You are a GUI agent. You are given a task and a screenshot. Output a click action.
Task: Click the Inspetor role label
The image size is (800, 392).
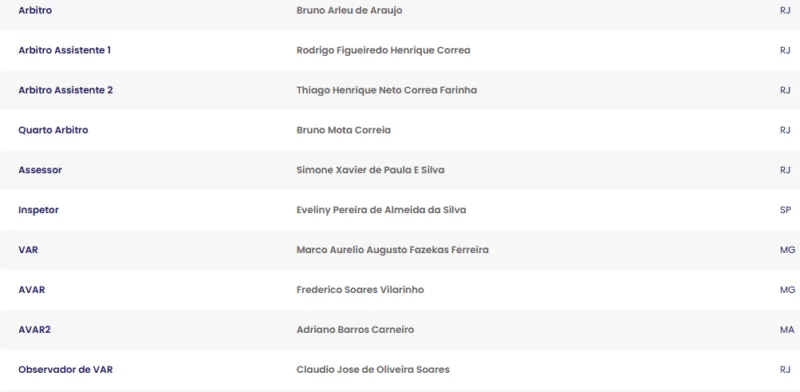(38, 210)
